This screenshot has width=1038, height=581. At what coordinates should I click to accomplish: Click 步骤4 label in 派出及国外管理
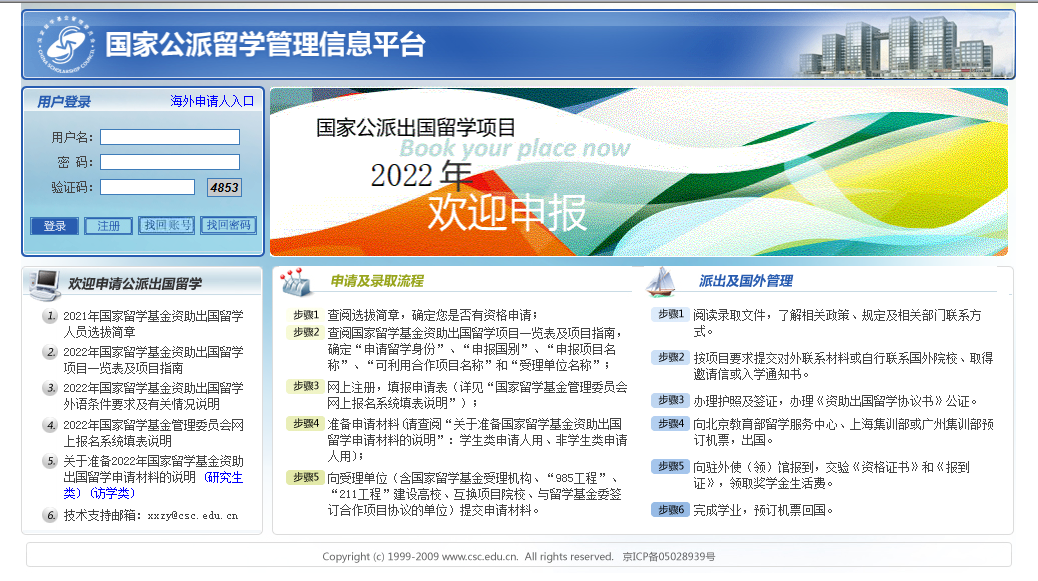(x=670, y=424)
